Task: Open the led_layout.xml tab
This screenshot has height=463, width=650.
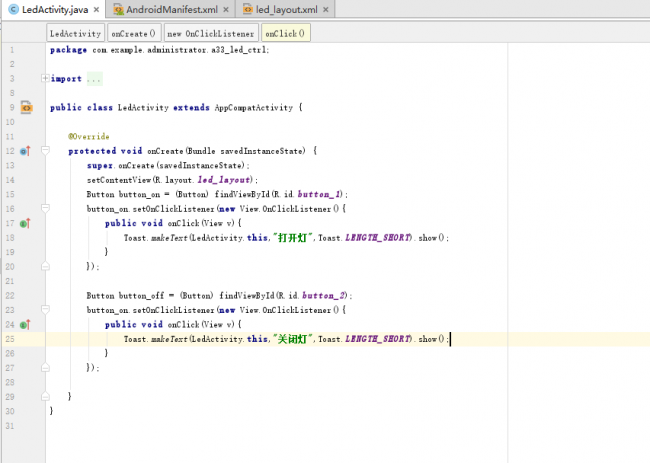Action: (286, 10)
